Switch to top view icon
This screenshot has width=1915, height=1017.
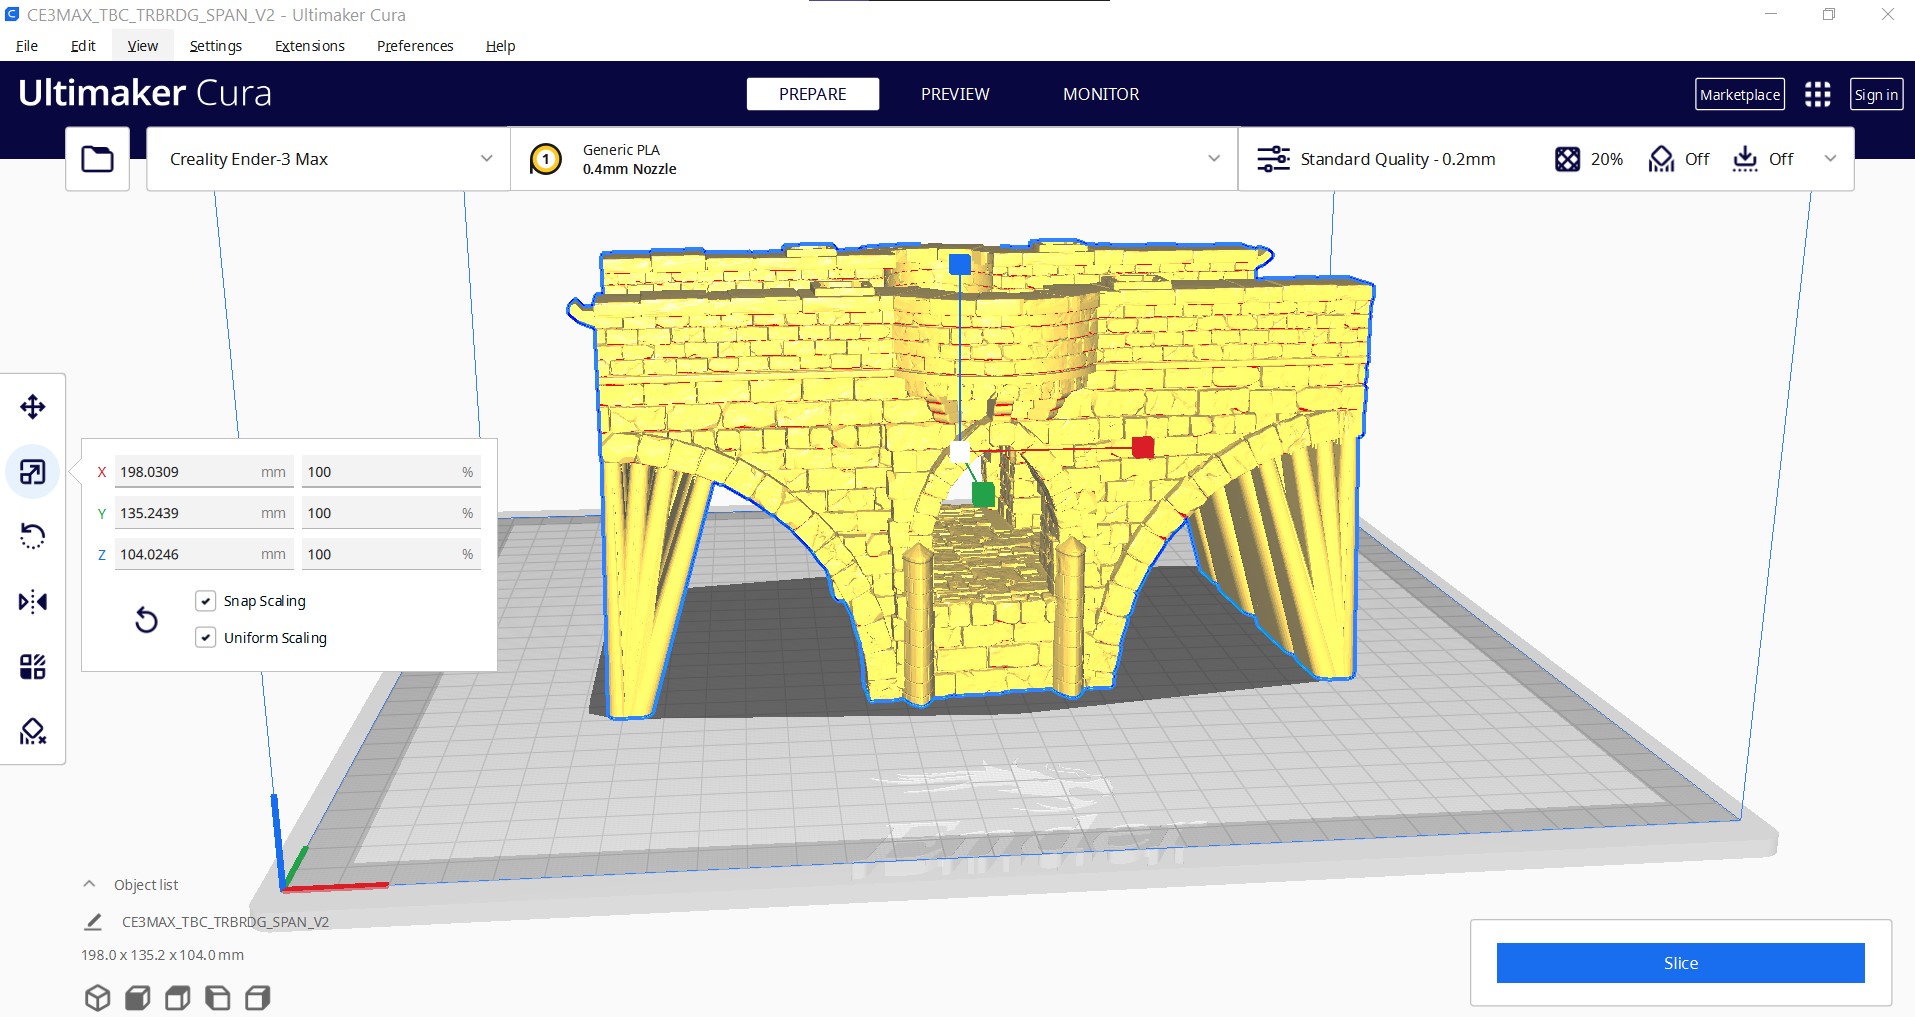(x=177, y=997)
